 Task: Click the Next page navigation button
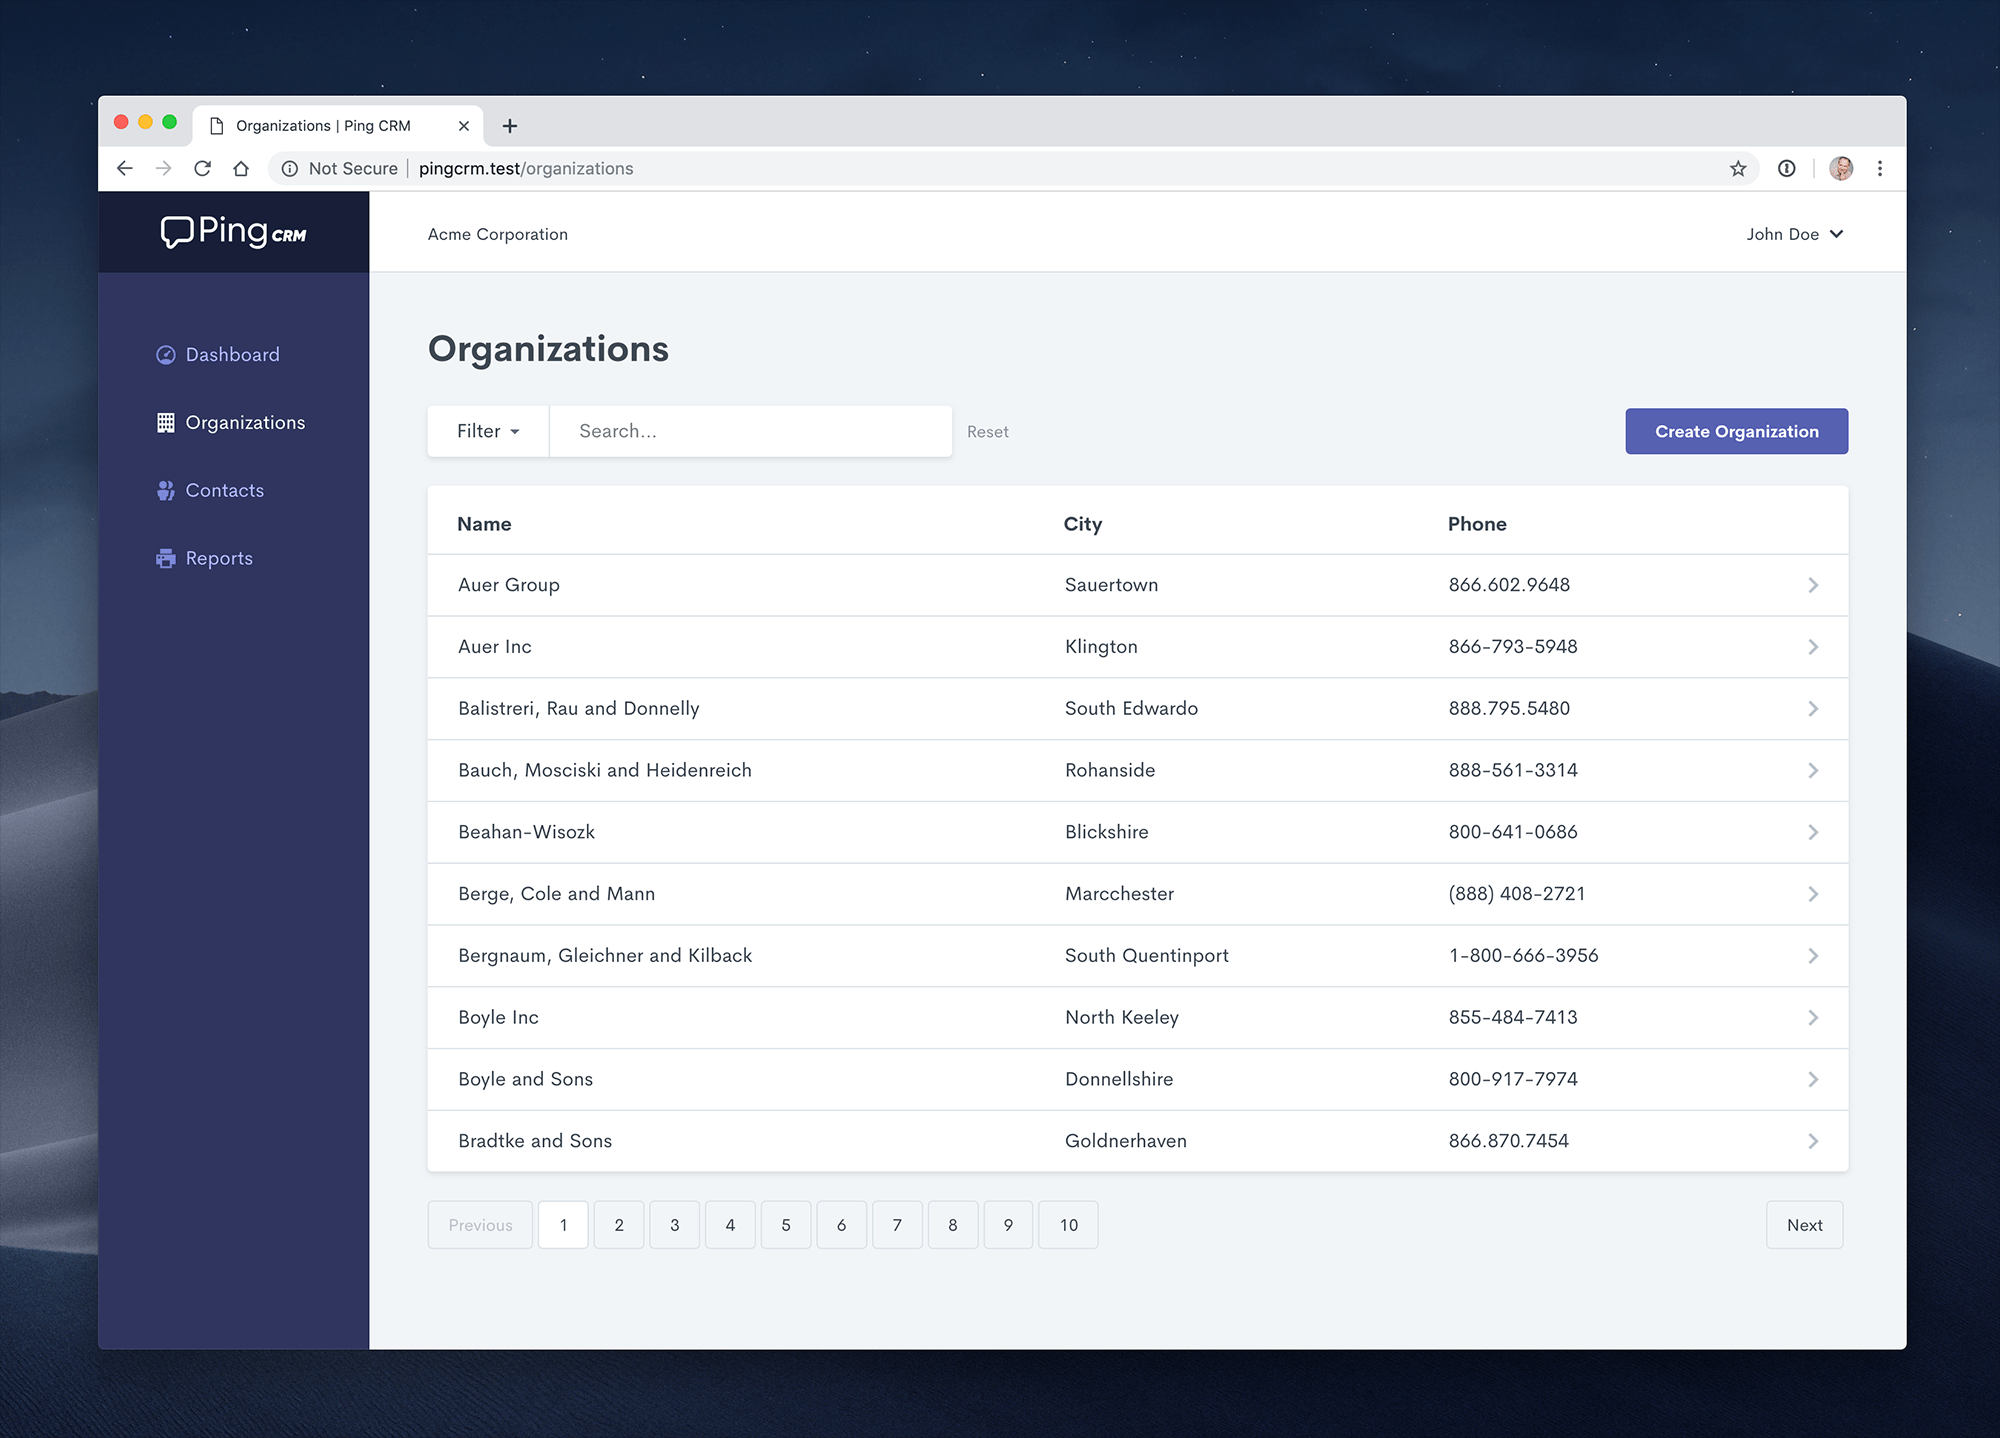(x=1804, y=1224)
